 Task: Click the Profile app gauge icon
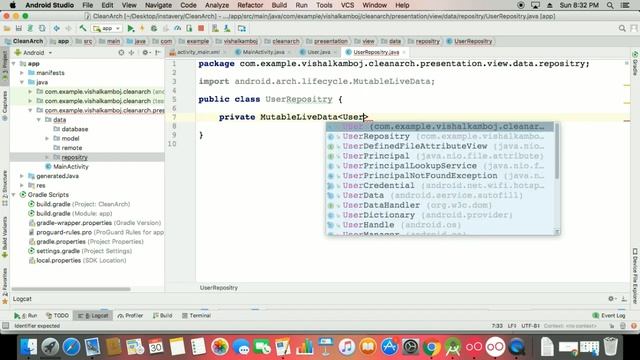tap(178, 29)
